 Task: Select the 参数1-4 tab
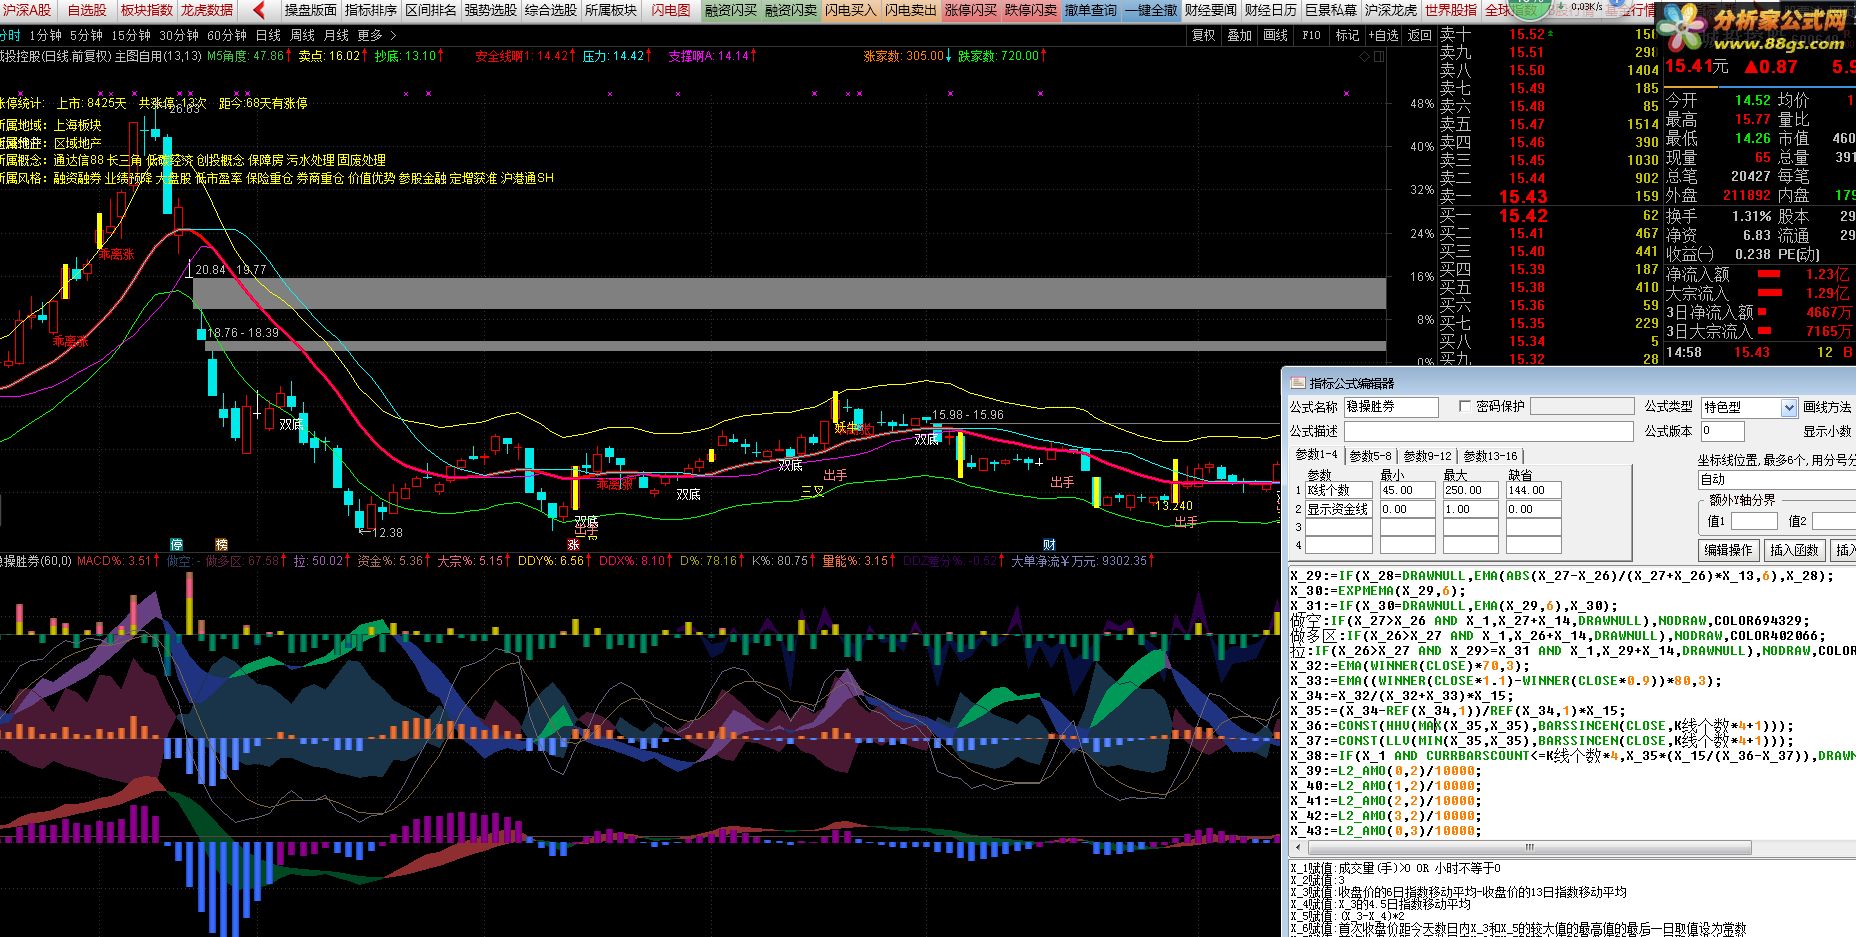[1316, 455]
